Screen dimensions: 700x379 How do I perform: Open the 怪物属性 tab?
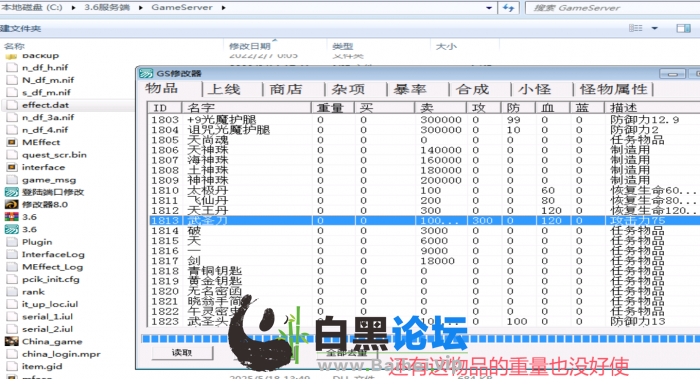[614, 89]
